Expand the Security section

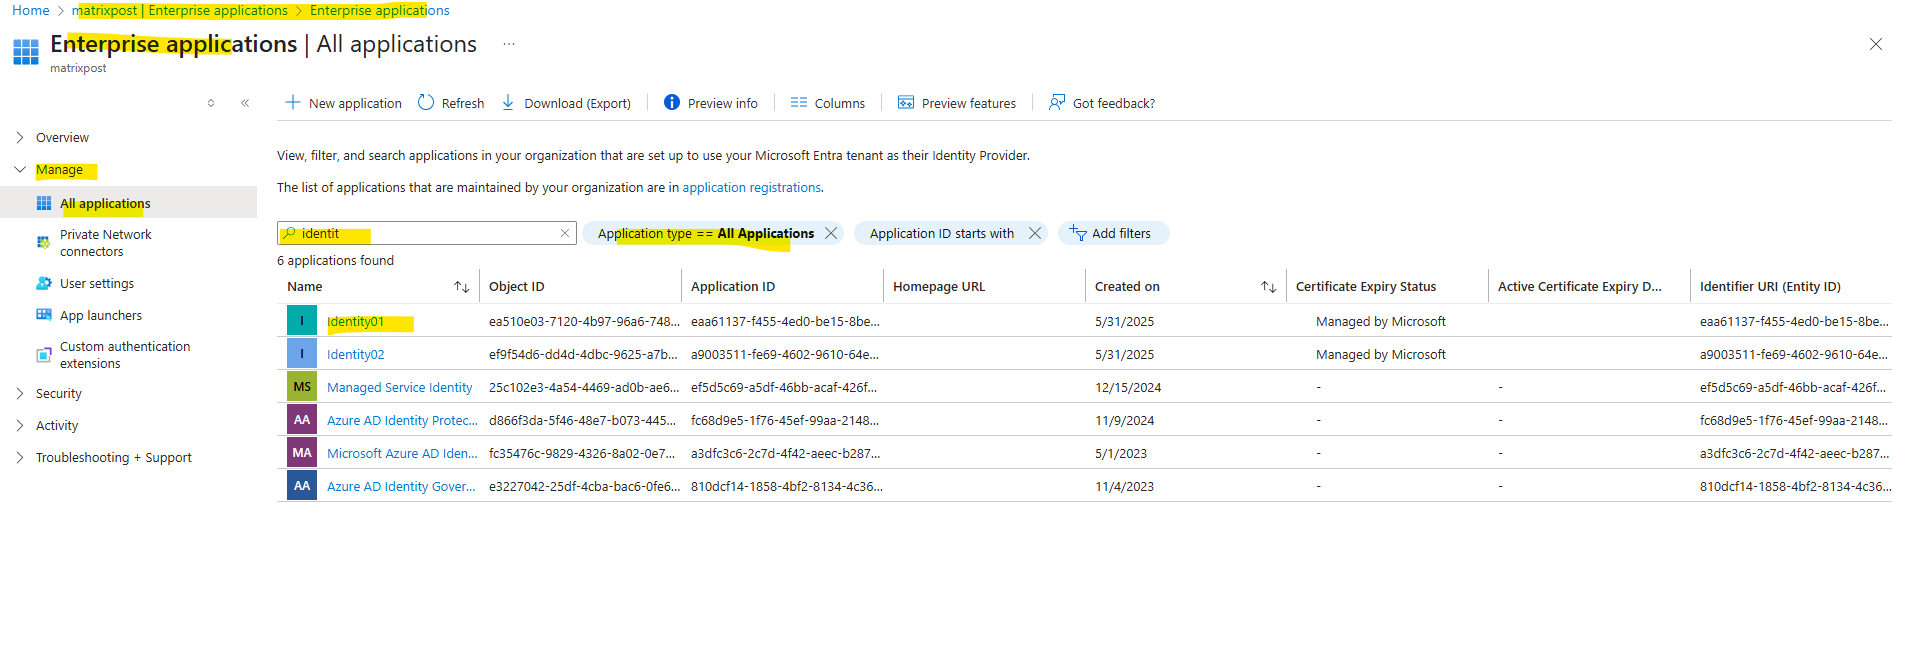click(20, 393)
